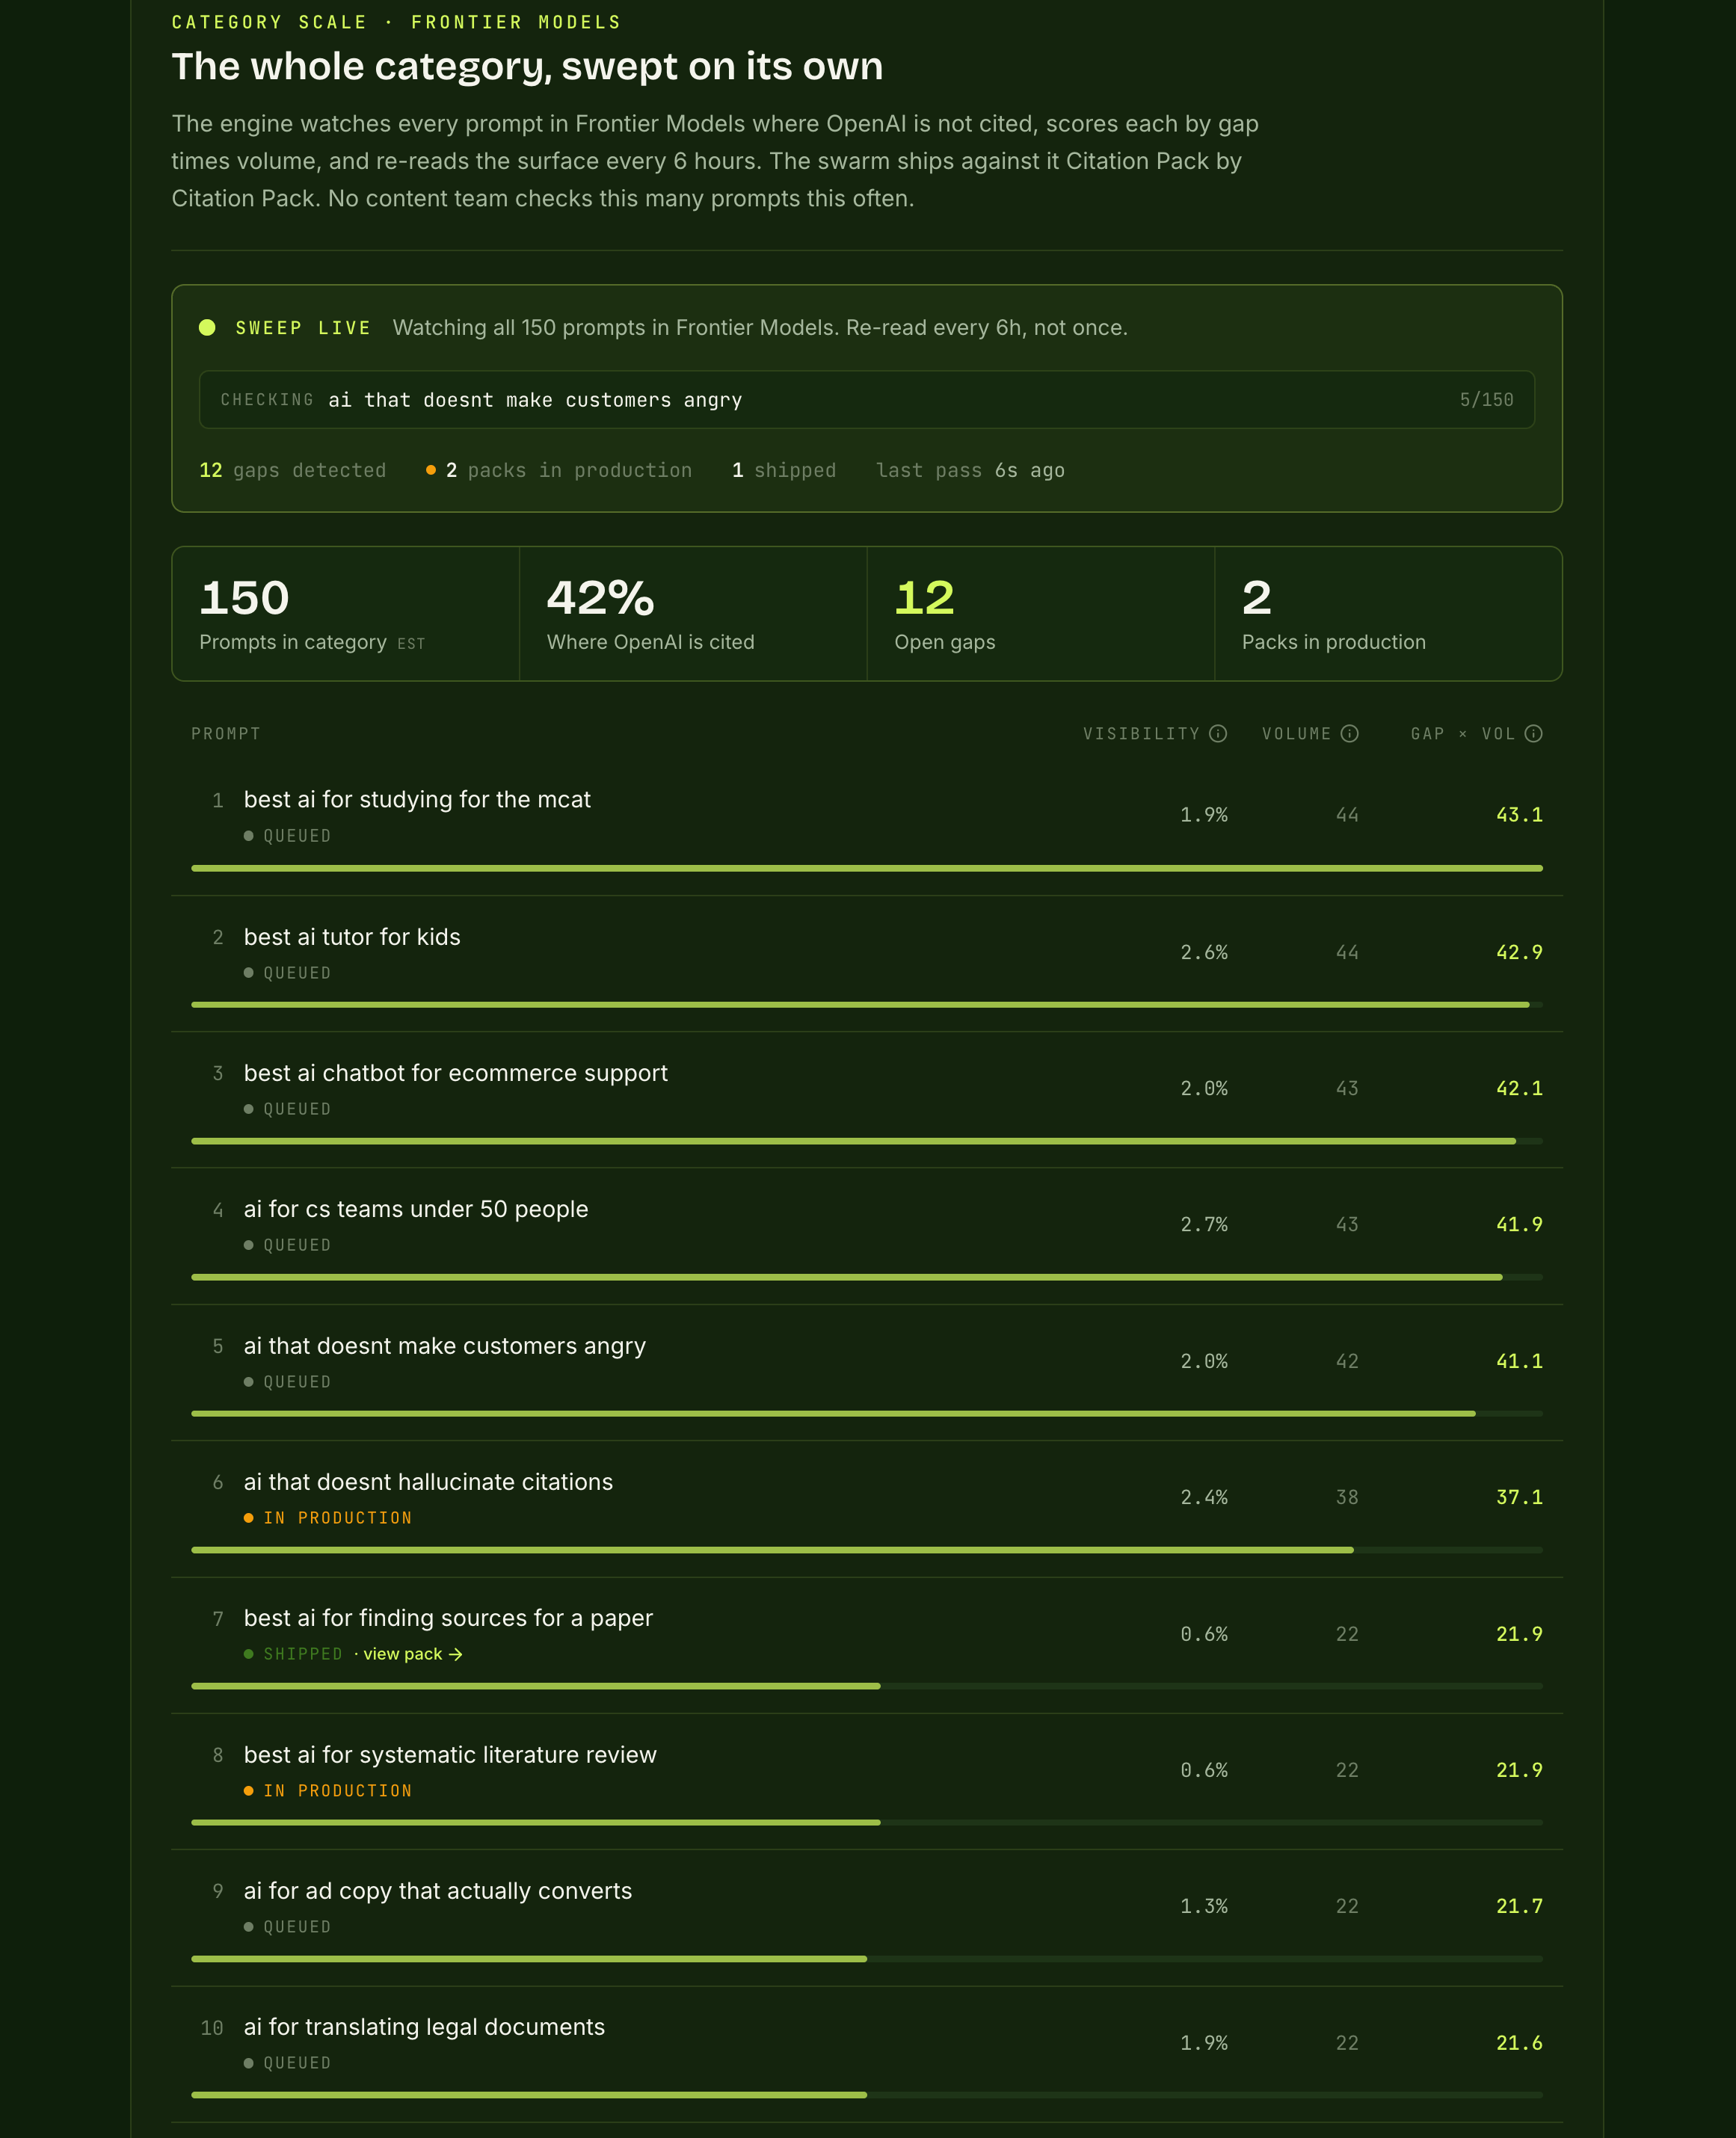Select prompt 'ai for translating legal documents'
Viewport: 1736px width, 2138px height.
(x=424, y=2027)
